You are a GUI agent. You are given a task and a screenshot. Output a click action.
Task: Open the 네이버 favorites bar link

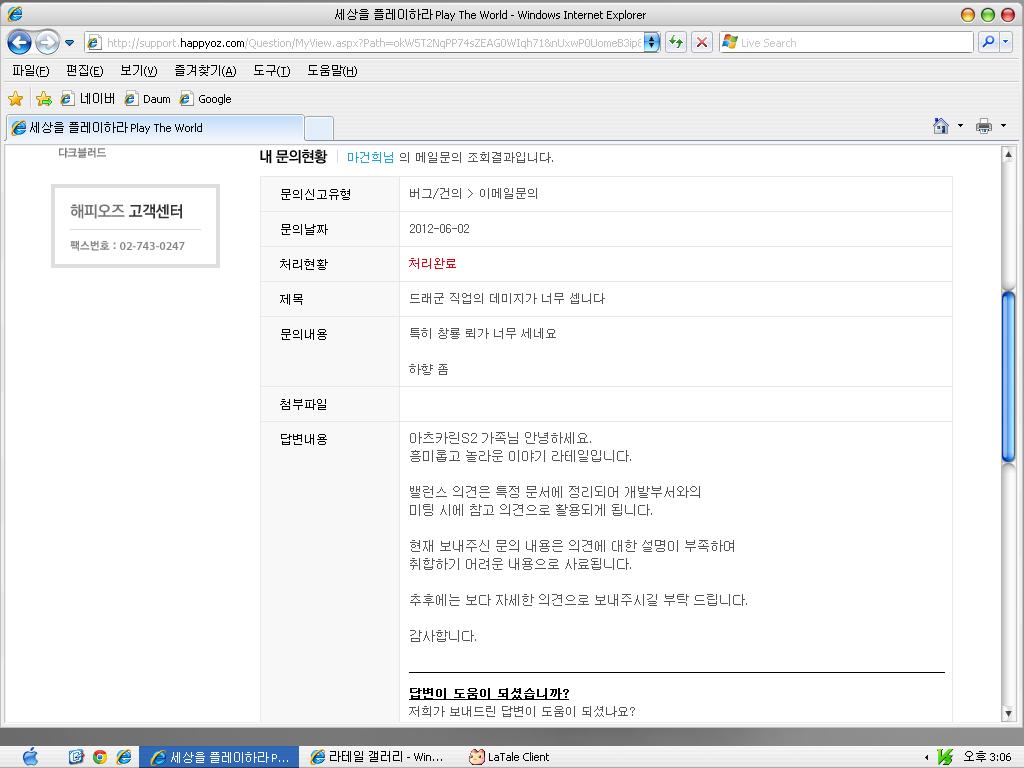[88, 99]
